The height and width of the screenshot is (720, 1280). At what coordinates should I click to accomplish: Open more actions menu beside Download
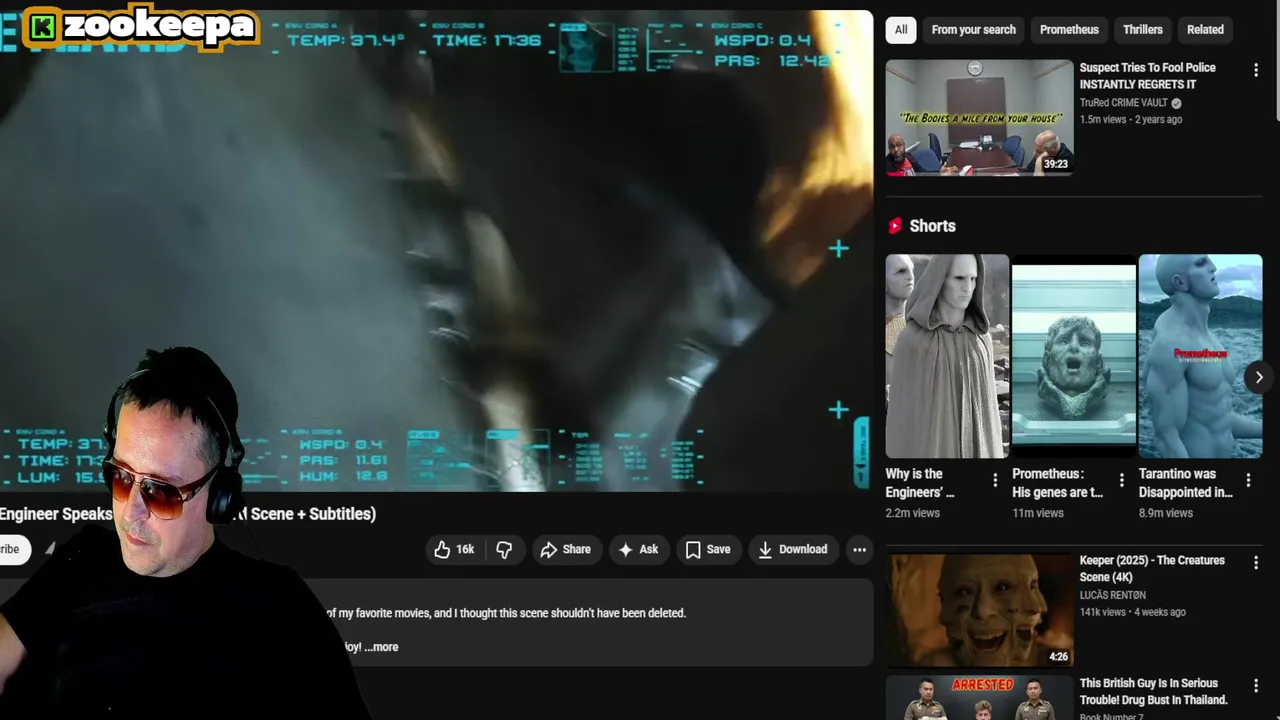tap(859, 549)
